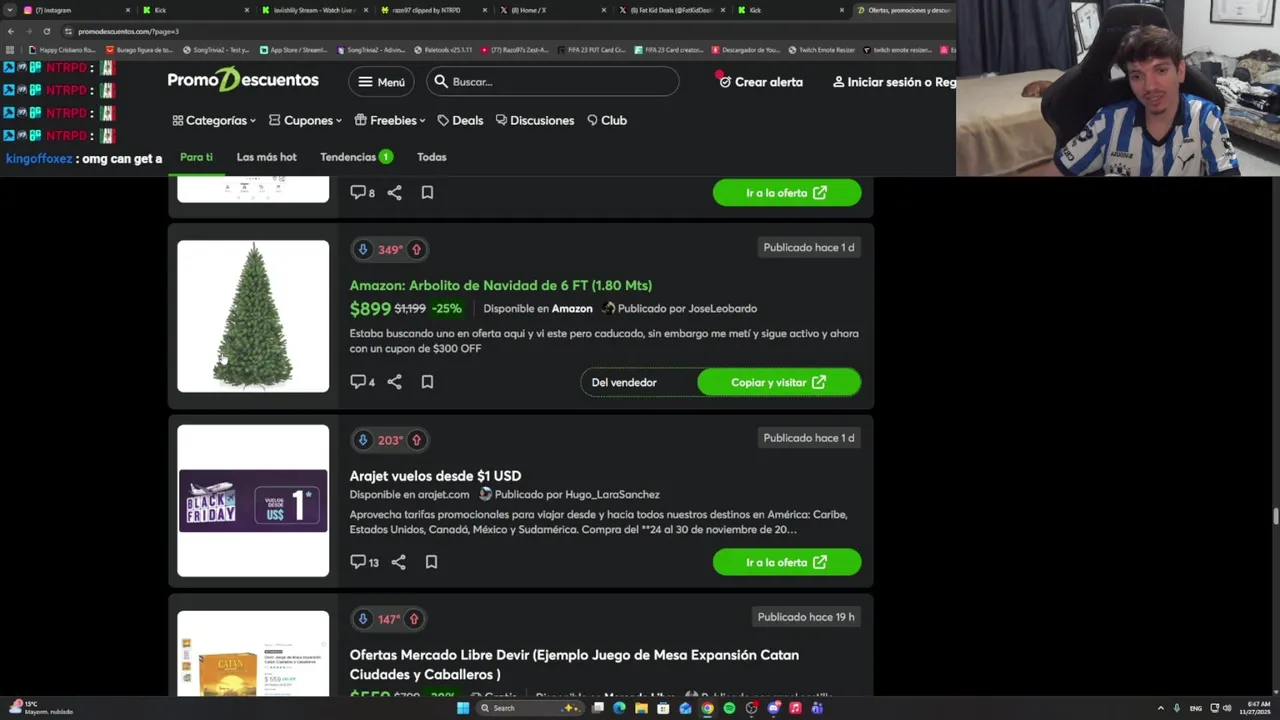Downvote the Devir Catan deal at 147°
The image size is (1280, 720).
[363, 619]
